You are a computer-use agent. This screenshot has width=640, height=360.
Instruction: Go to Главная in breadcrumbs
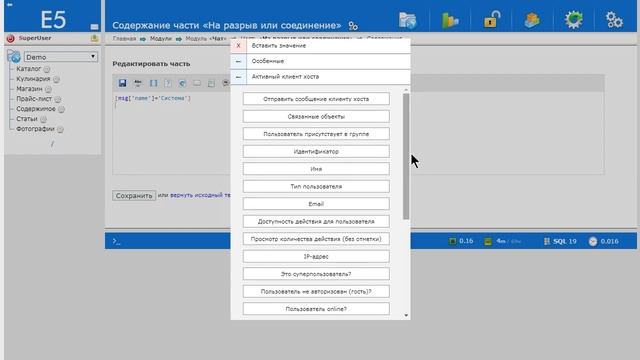pos(124,39)
